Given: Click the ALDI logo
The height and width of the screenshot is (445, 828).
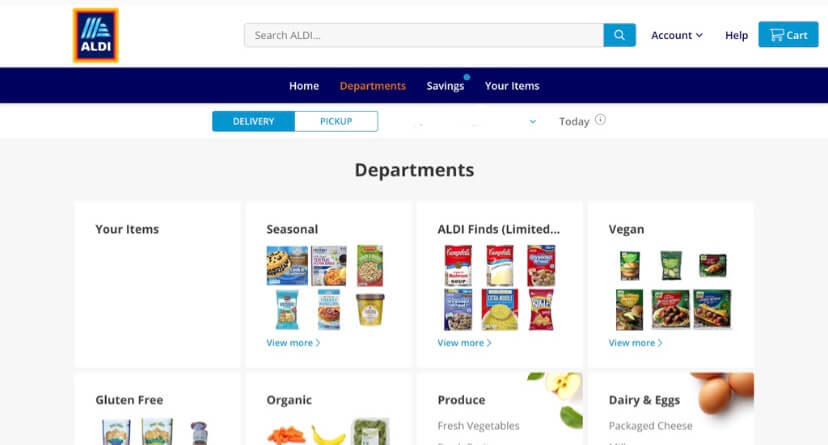Looking at the screenshot, I should tap(96, 35).
